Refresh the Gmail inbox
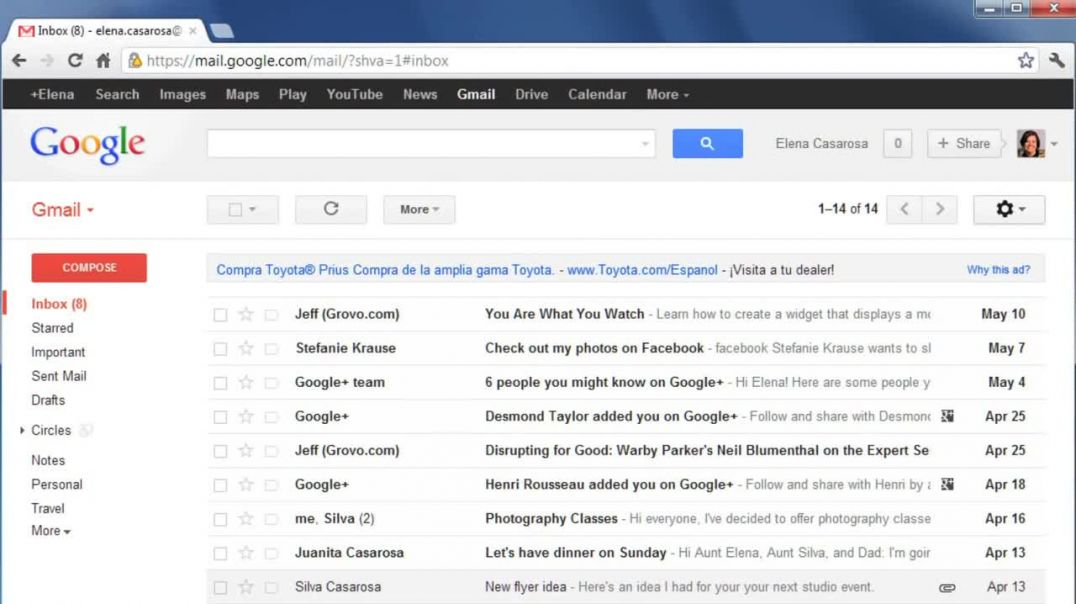Viewport: 1076px width, 604px height. (331, 209)
